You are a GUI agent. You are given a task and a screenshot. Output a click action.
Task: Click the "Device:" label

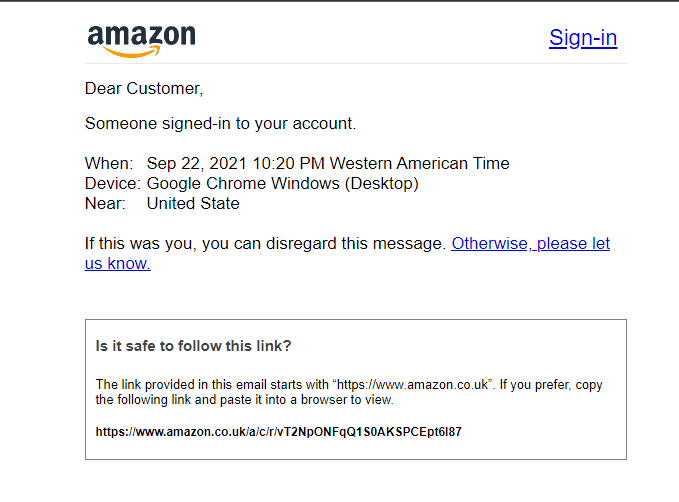tap(111, 183)
